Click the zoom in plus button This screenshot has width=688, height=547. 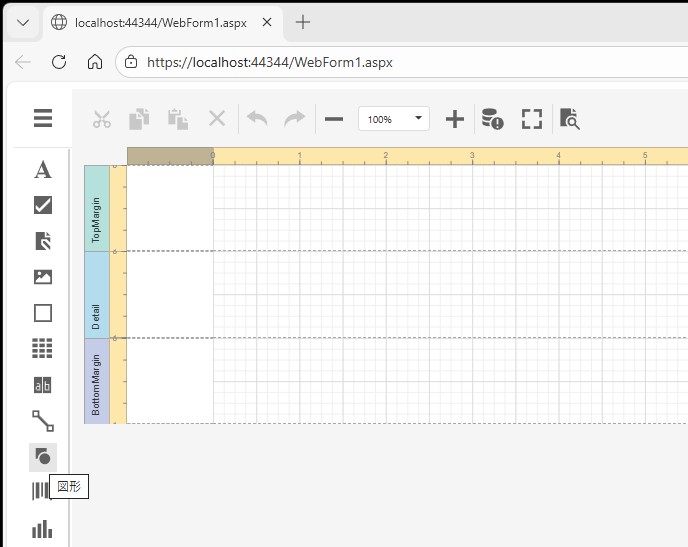455,119
